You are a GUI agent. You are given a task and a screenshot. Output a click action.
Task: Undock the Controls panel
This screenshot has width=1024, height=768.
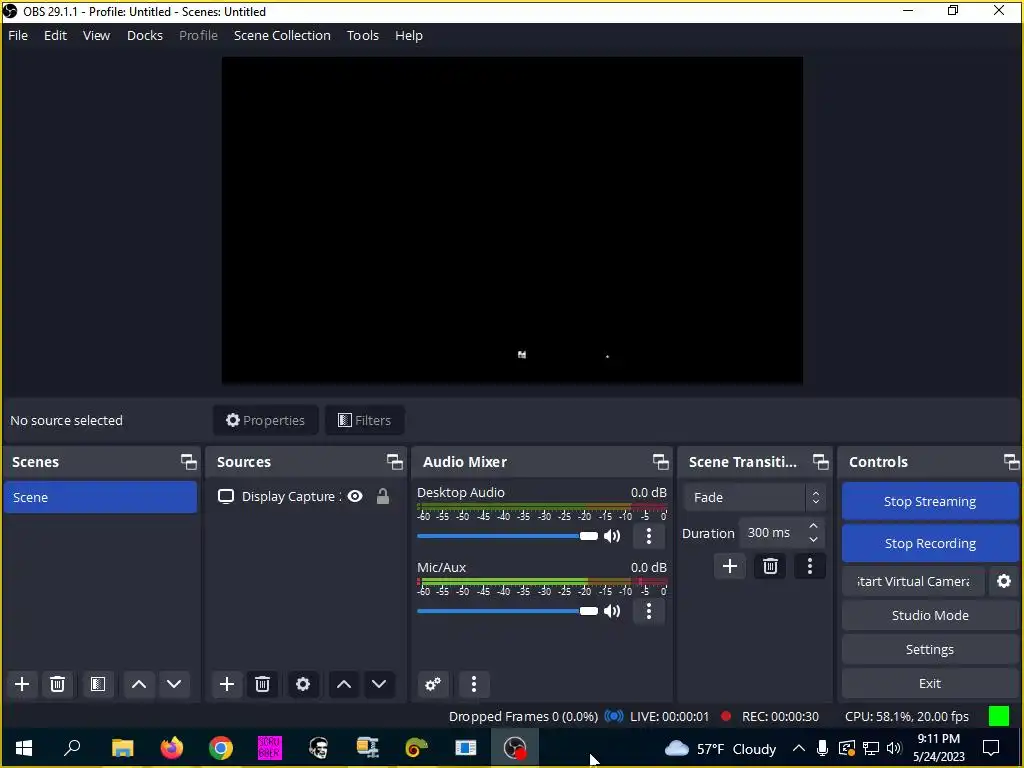click(x=1011, y=462)
